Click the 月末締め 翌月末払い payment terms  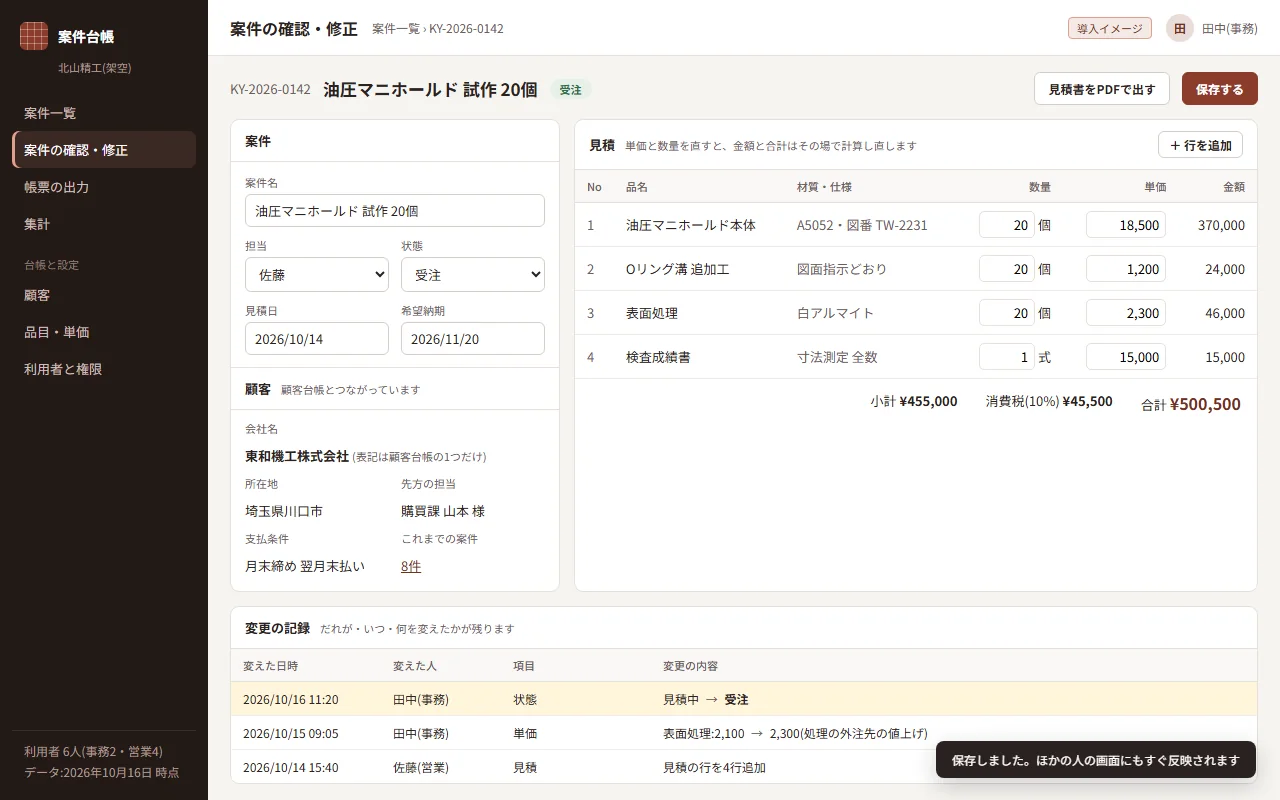point(305,566)
